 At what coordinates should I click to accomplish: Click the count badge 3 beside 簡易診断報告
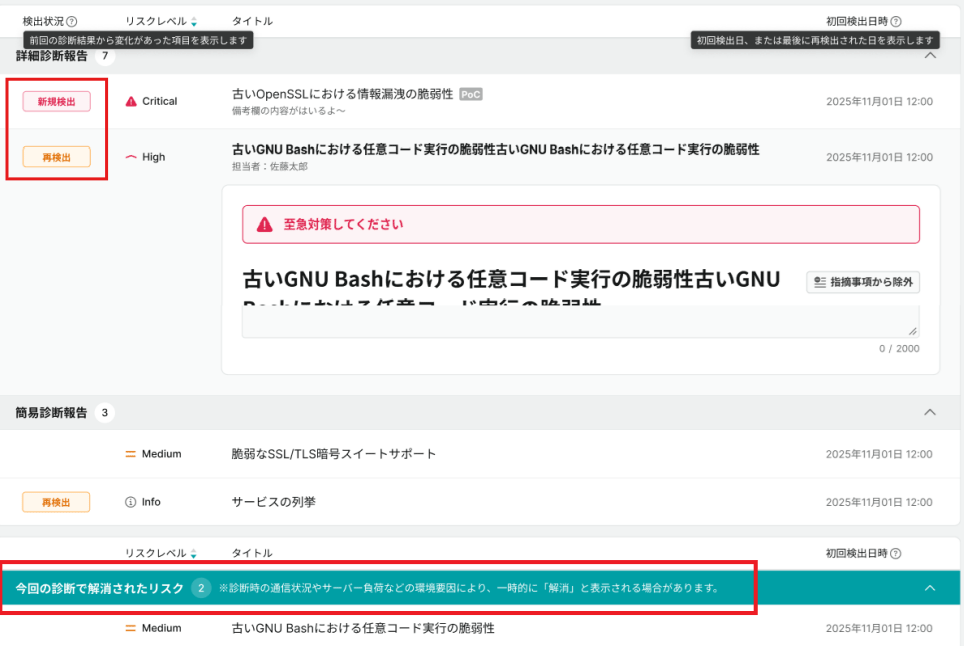coord(105,412)
